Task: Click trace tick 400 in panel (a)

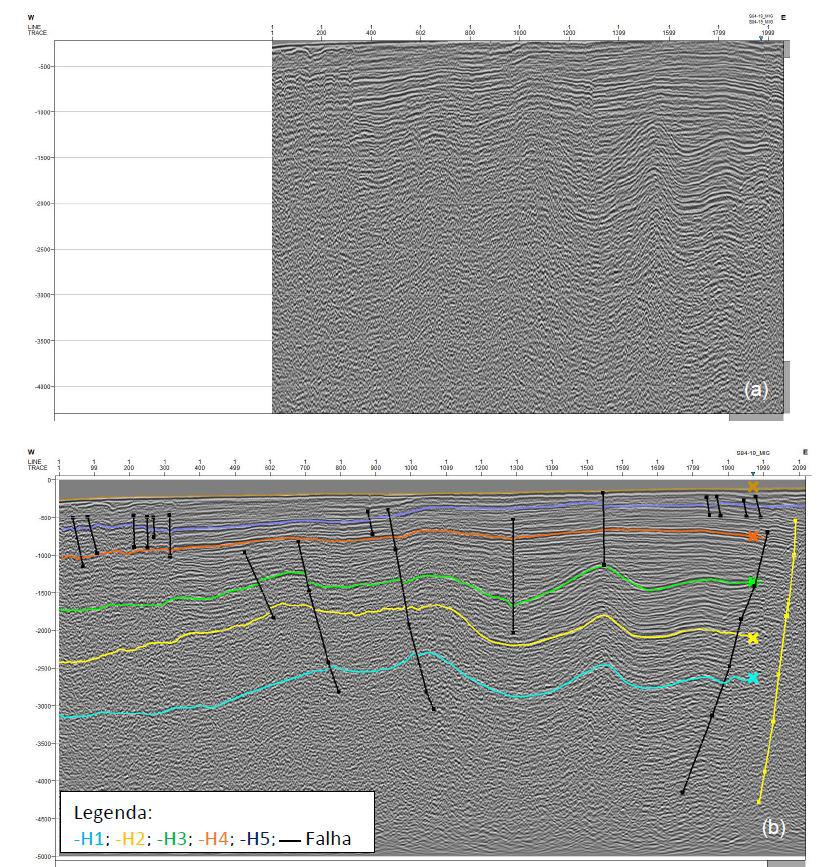Action: click(371, 33)
